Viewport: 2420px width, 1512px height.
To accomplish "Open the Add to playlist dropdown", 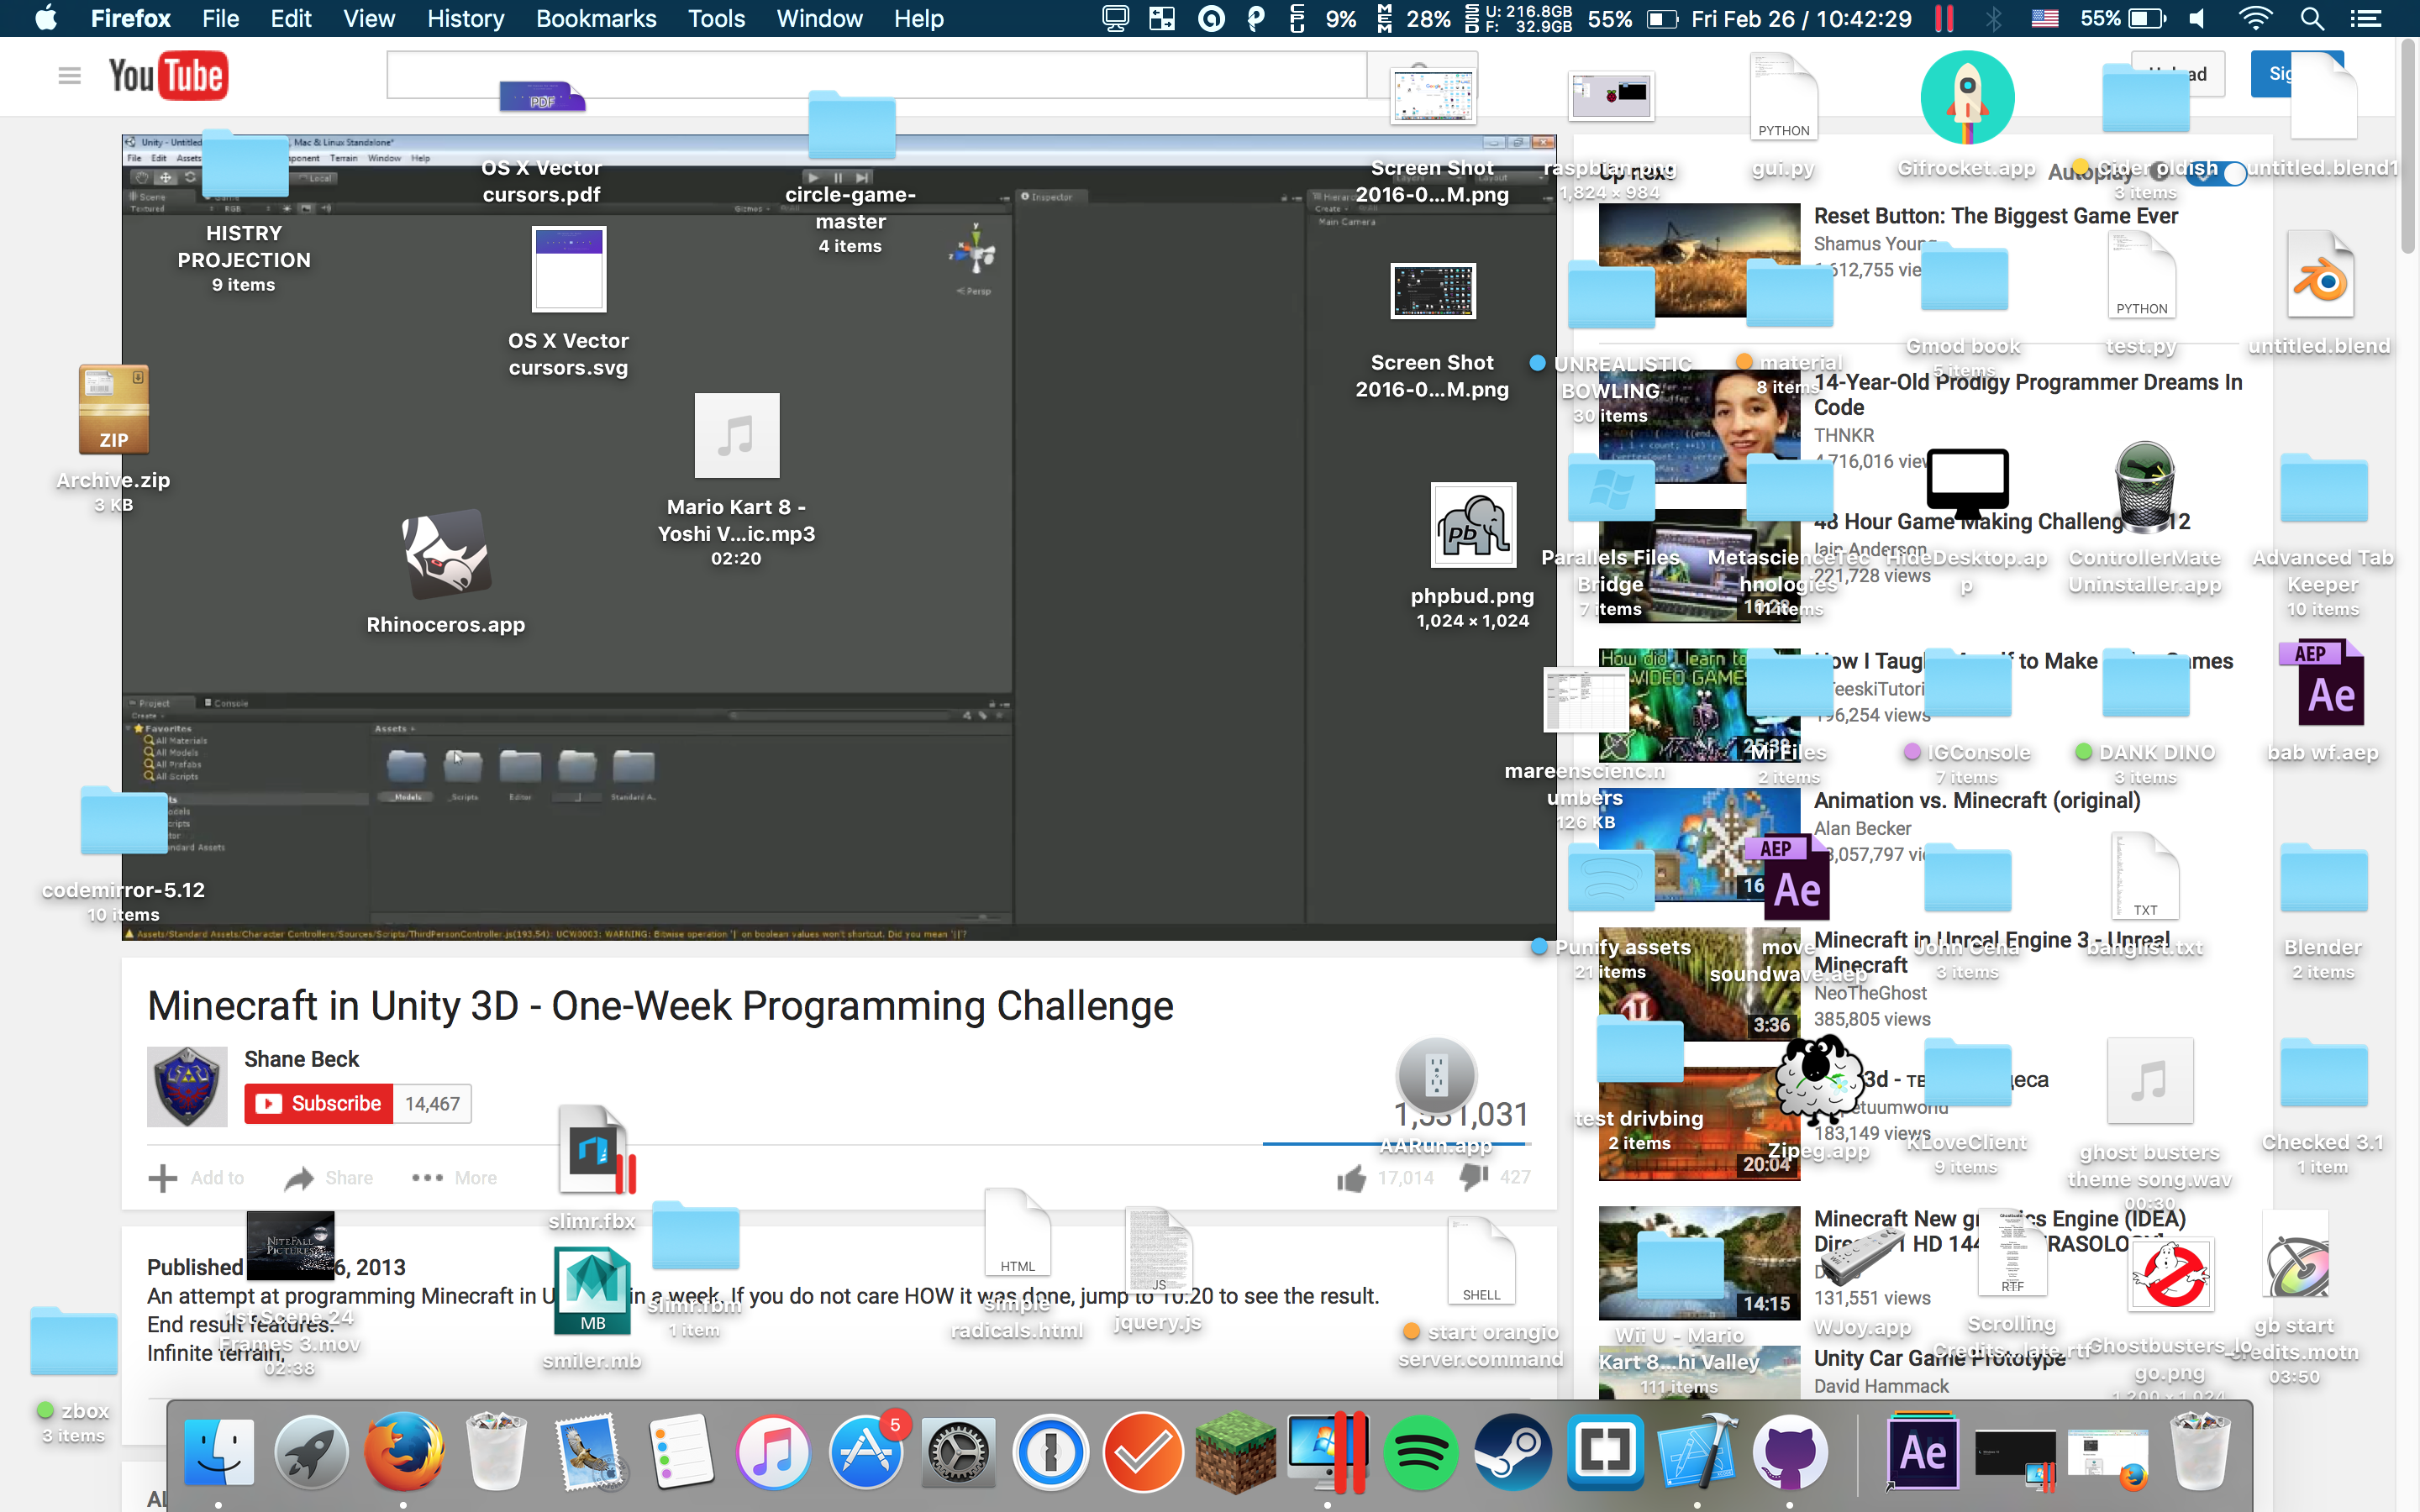I will 196,1178.
